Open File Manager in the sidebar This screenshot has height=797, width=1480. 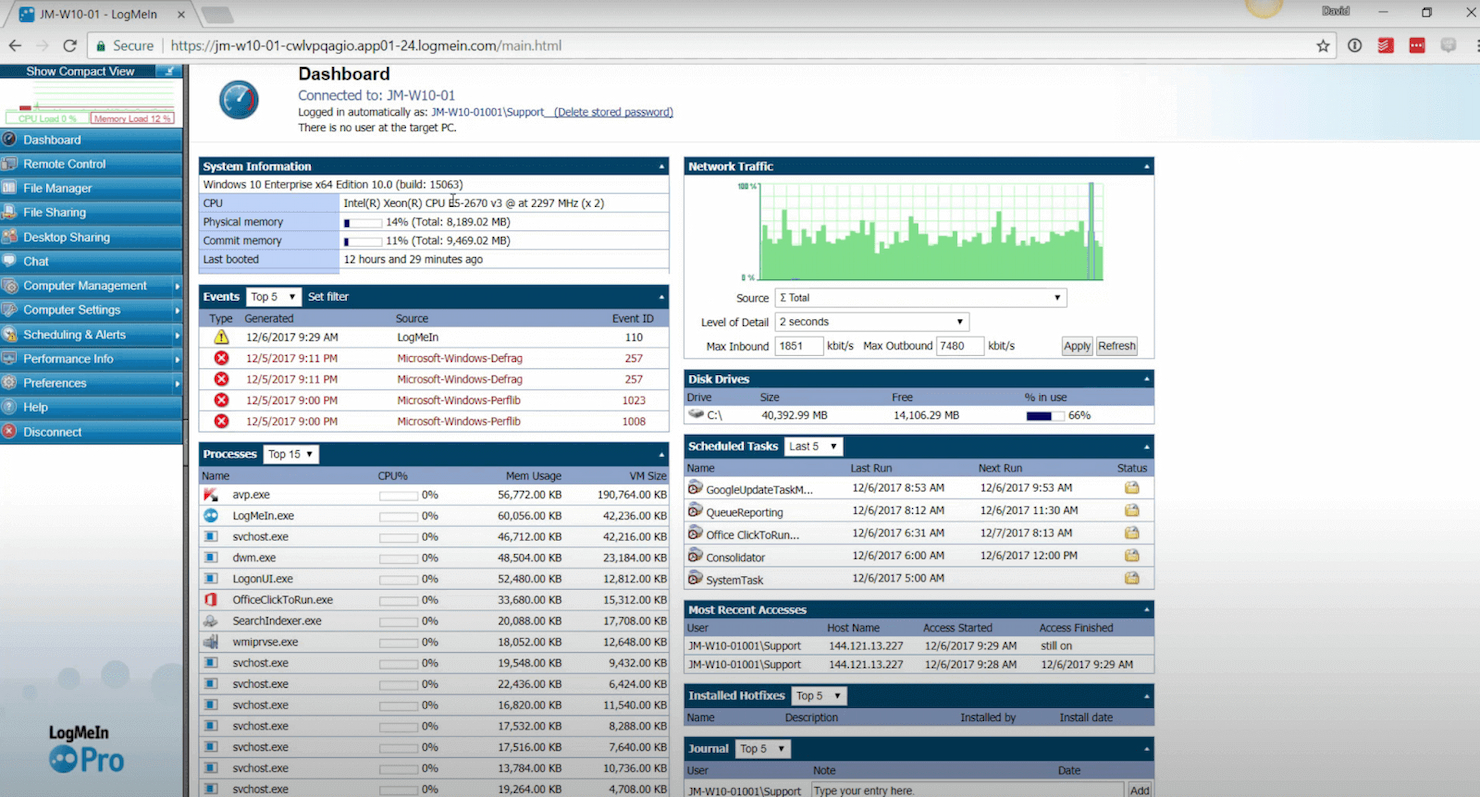58,188
